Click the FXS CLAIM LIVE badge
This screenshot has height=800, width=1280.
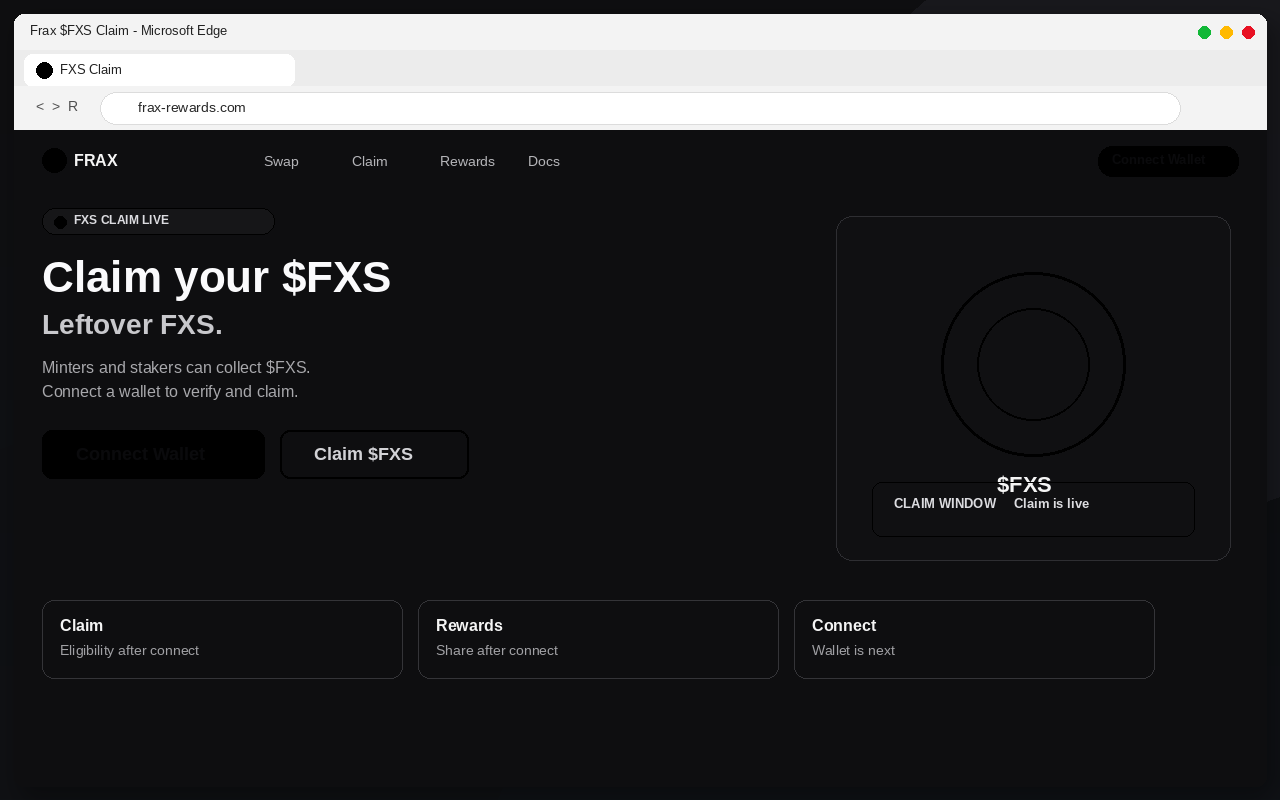click(x=158, y=221)
